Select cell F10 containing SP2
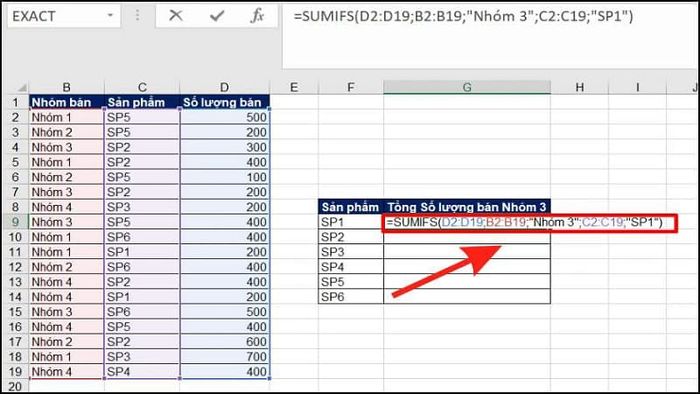Screen dimensions: 700x394 coord(351,237)
